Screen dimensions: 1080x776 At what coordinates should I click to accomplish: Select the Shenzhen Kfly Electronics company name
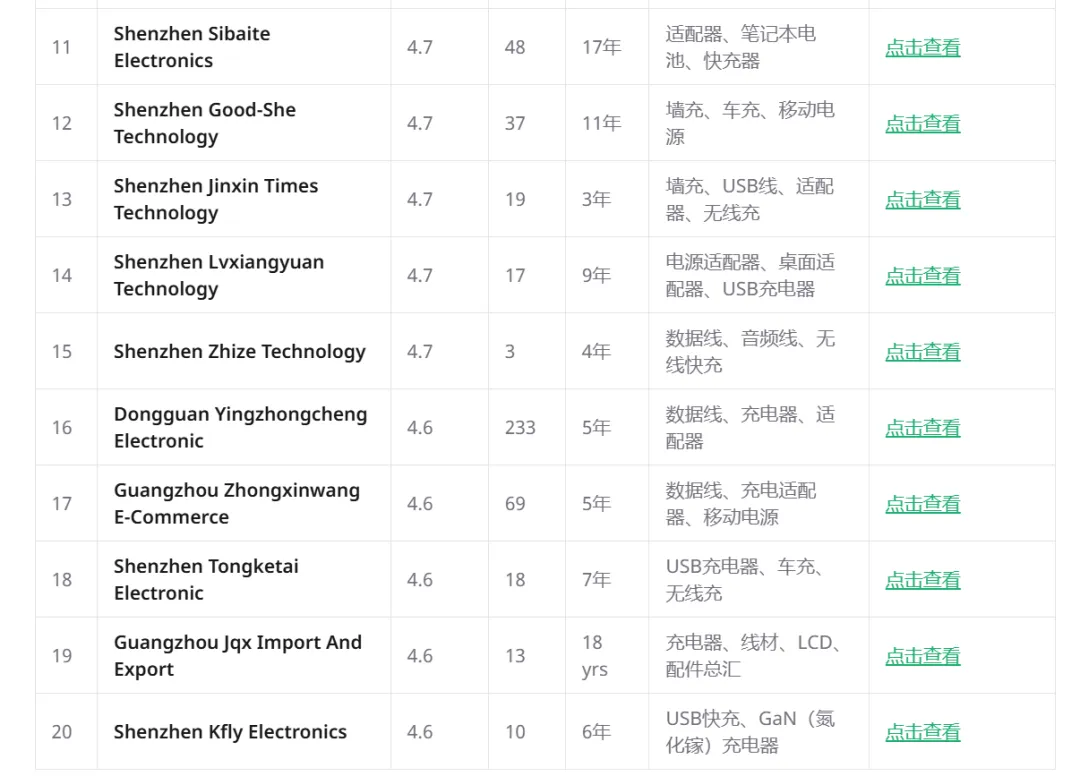(x=230, y=732)
